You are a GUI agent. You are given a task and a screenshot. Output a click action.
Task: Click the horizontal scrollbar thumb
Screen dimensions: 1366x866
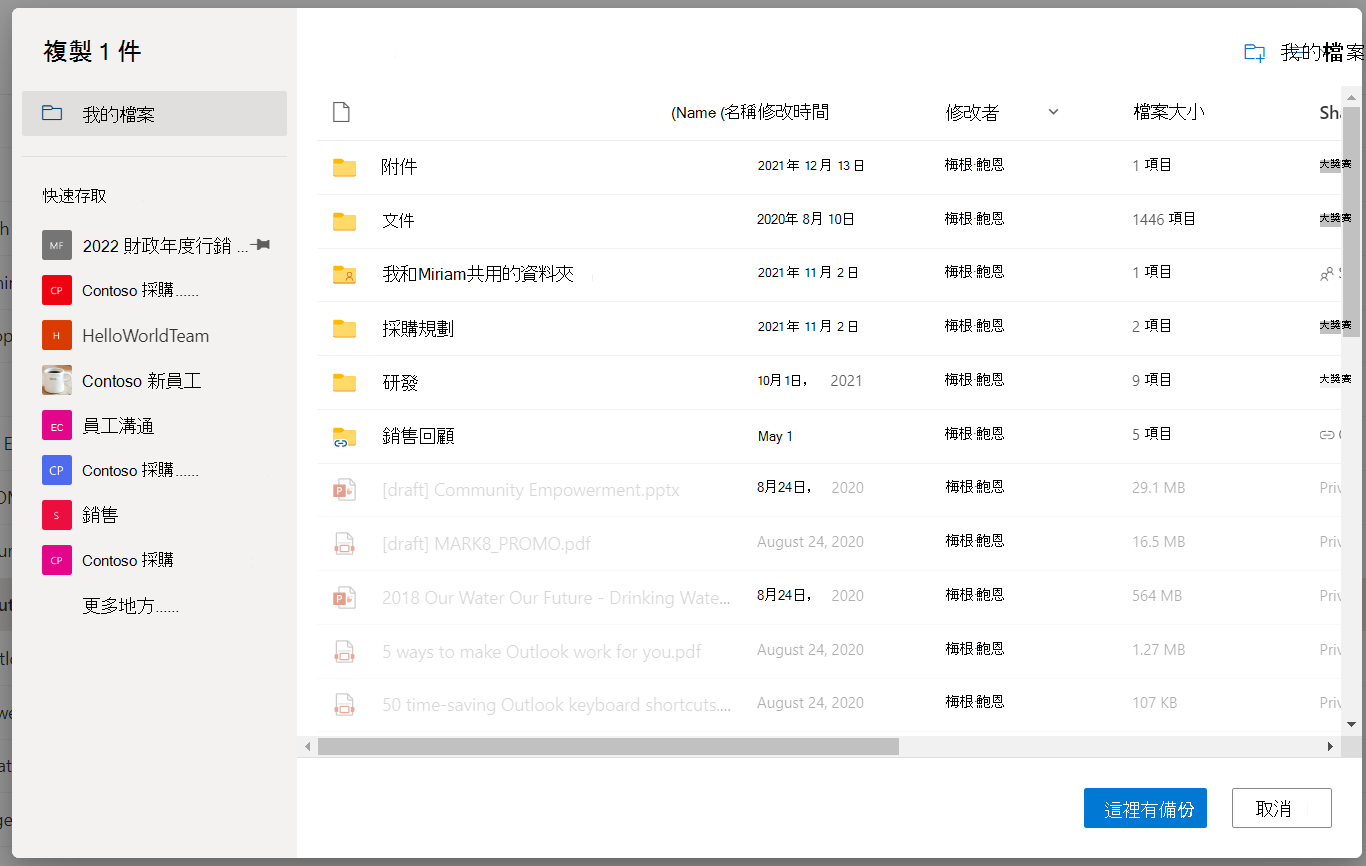click(608, 746)
